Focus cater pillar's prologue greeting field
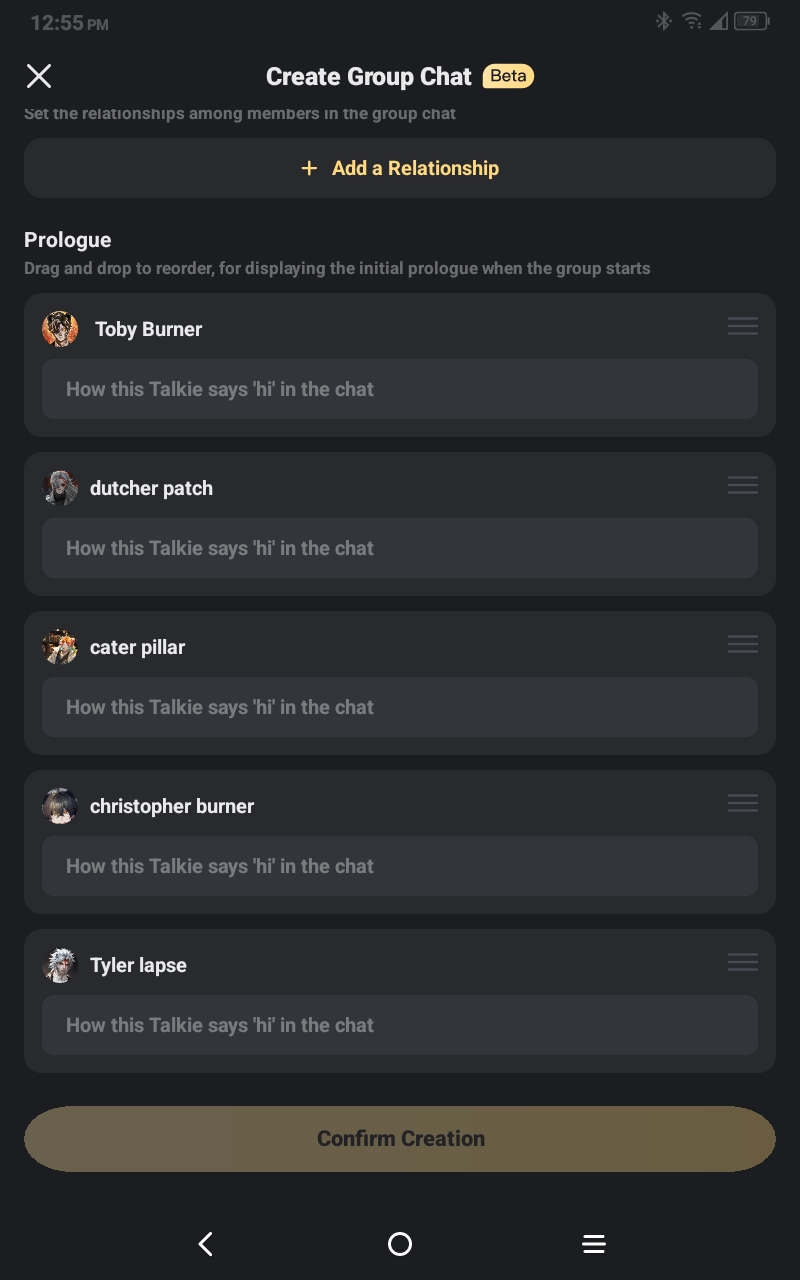The height and width of the screenshot is (1280, 800). click(400, 707)
